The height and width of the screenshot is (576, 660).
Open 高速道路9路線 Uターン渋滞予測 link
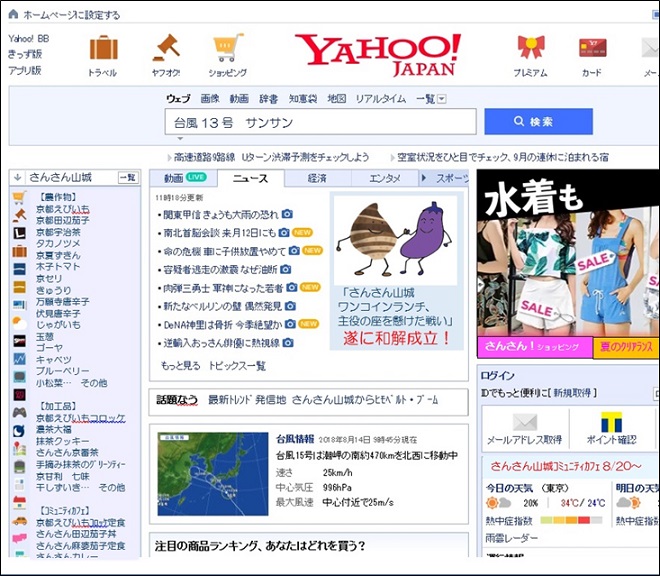[x=271, y=157]
